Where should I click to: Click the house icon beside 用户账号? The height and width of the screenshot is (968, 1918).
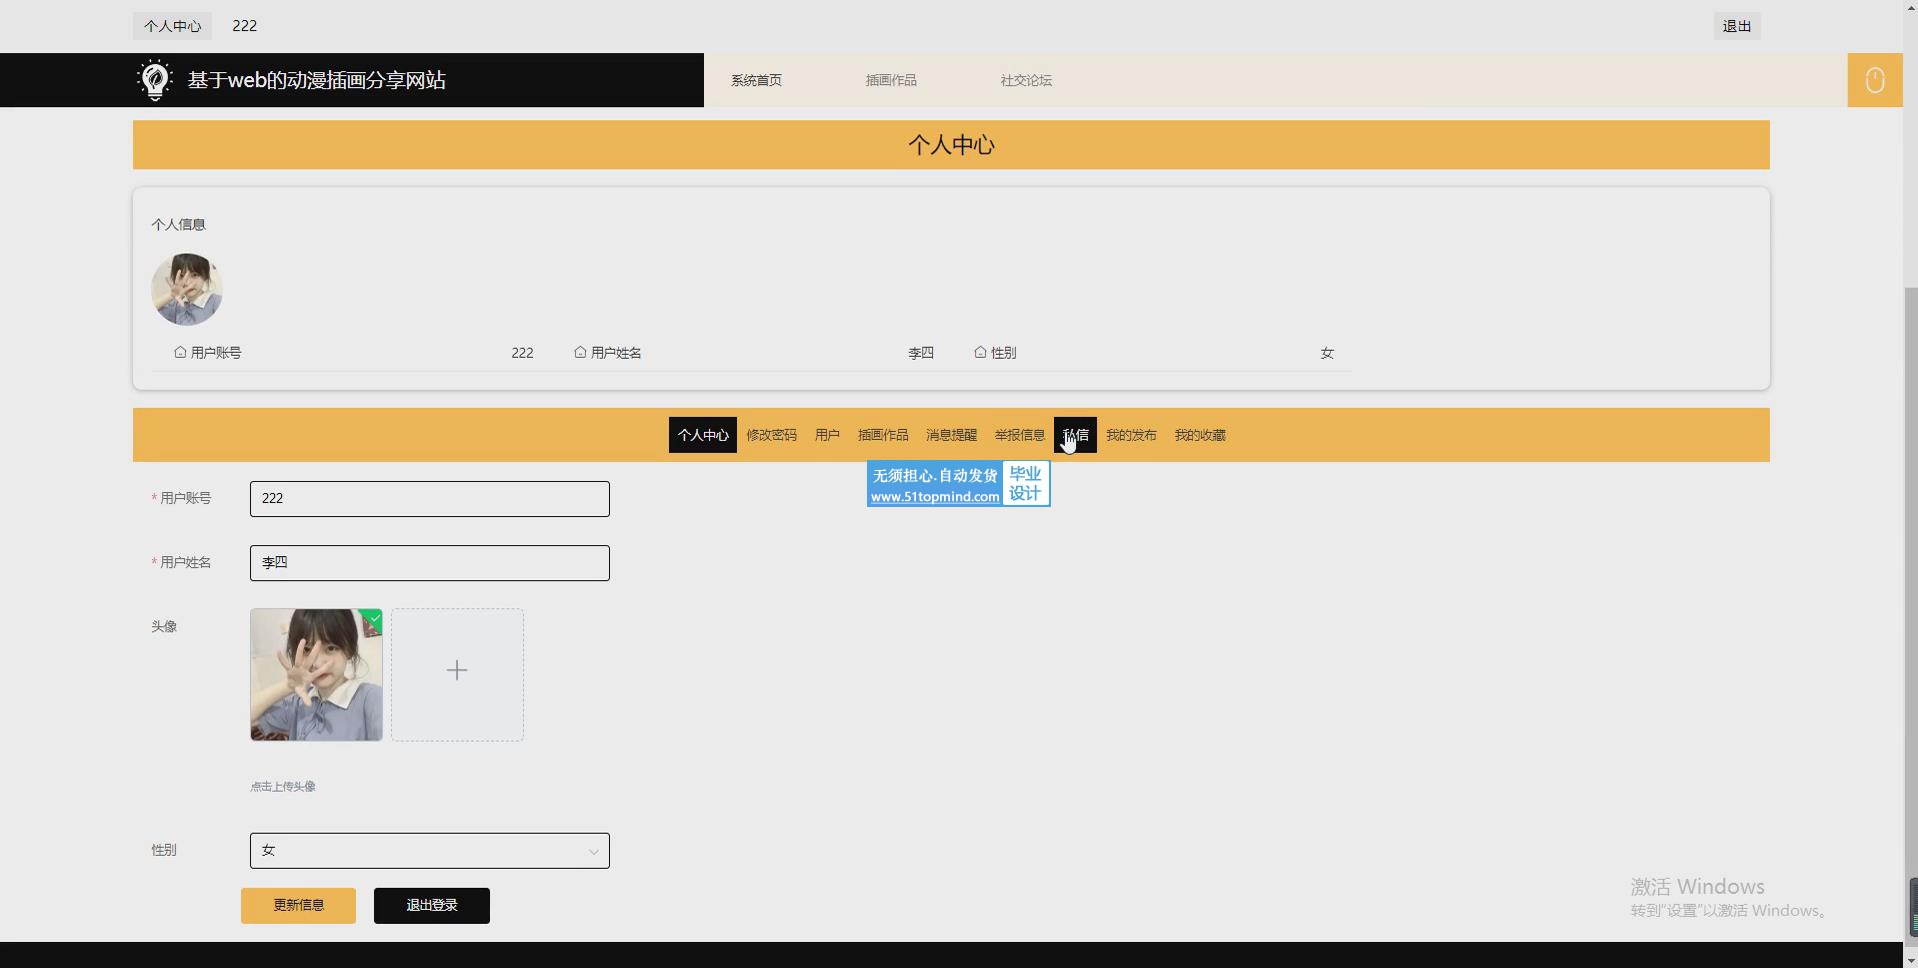(x=180, y=353)
